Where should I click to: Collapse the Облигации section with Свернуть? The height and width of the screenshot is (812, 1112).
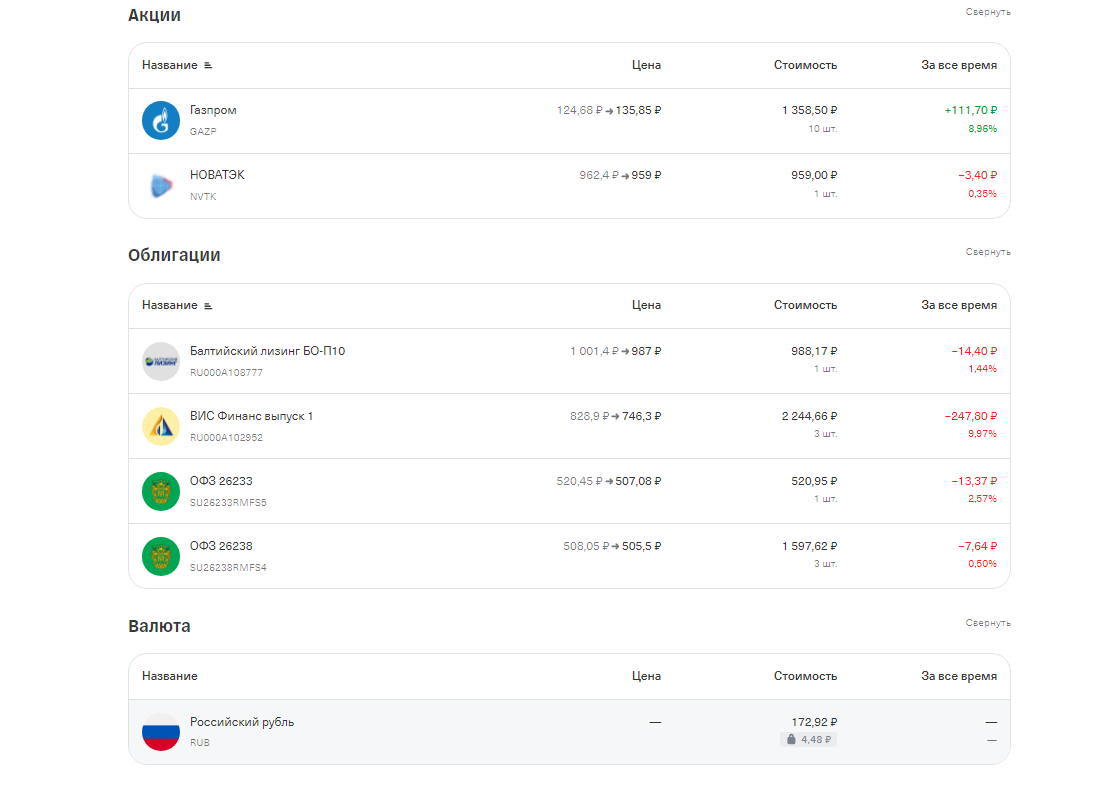tap(988, 252)
